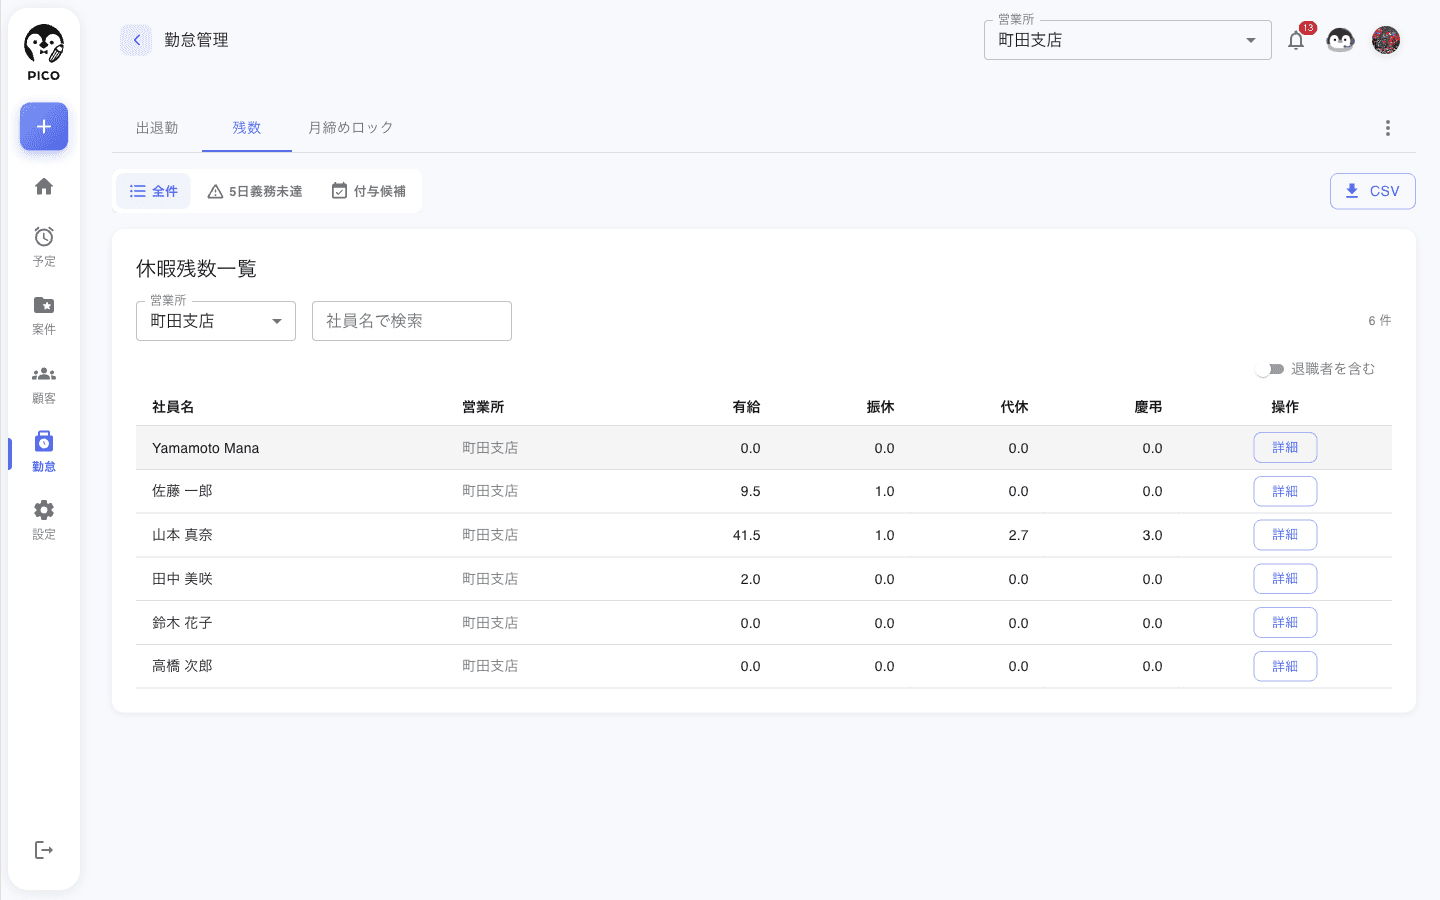
Task: Click 慶弔 value 3.0
Action: click(x=1152, y=535)
